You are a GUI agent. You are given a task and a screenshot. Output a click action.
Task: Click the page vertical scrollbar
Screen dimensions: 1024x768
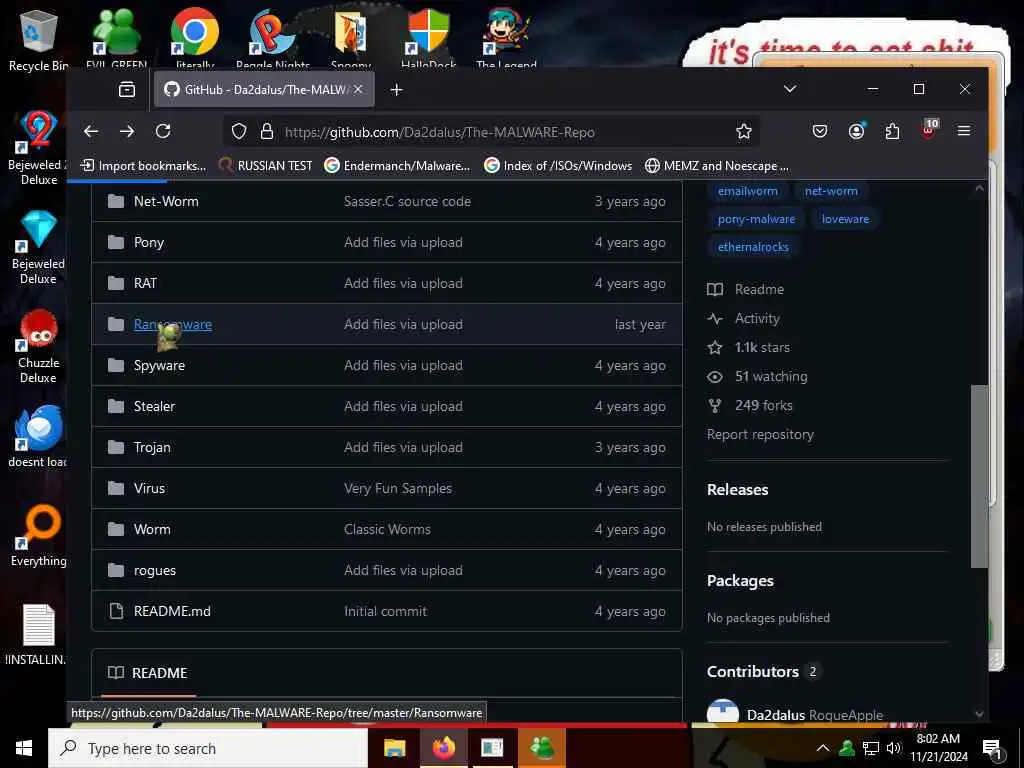pyautogui.click(x=979, y=477)
